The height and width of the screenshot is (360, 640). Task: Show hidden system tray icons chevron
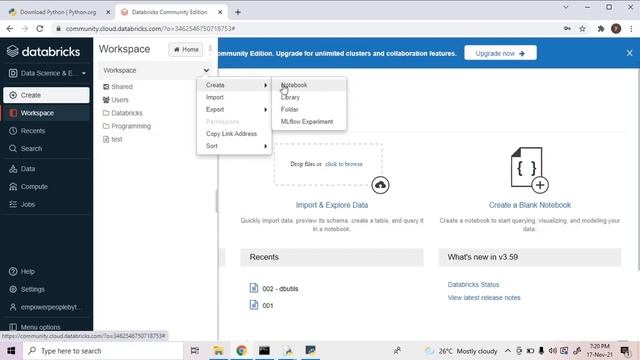(x=507, y=351)
